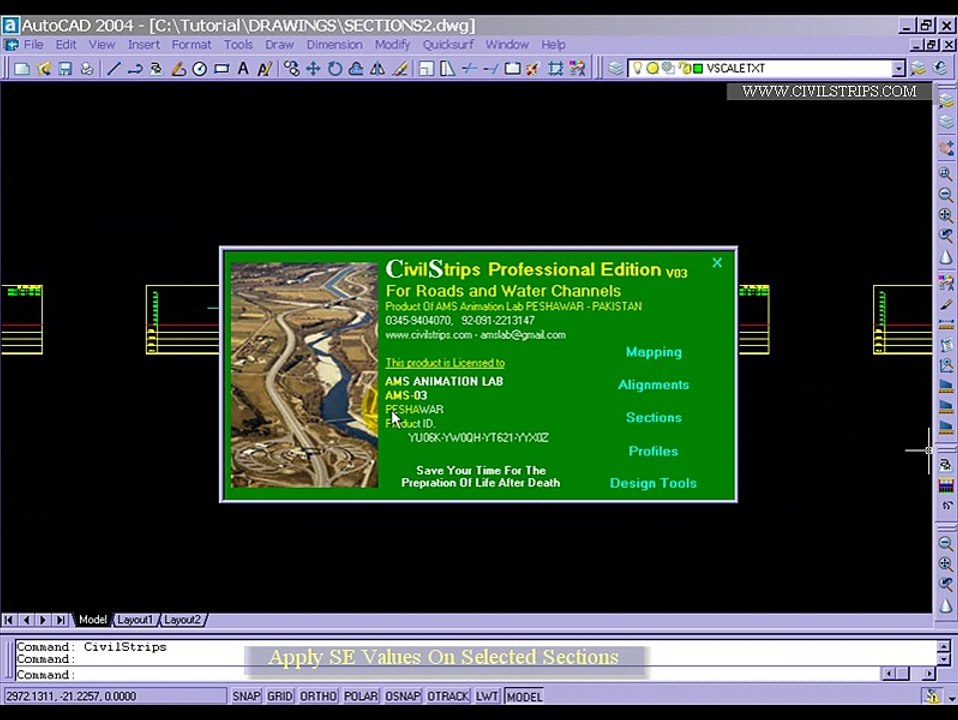Click the warning tray icon in status bar
The width and height of the screenshot is (958, 720).
932,696
